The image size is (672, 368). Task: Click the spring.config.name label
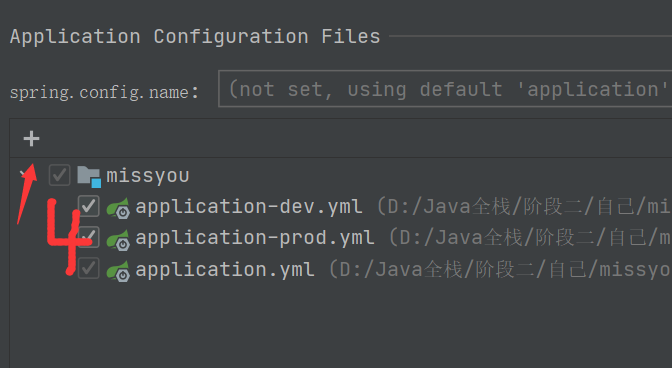(104, 92)
